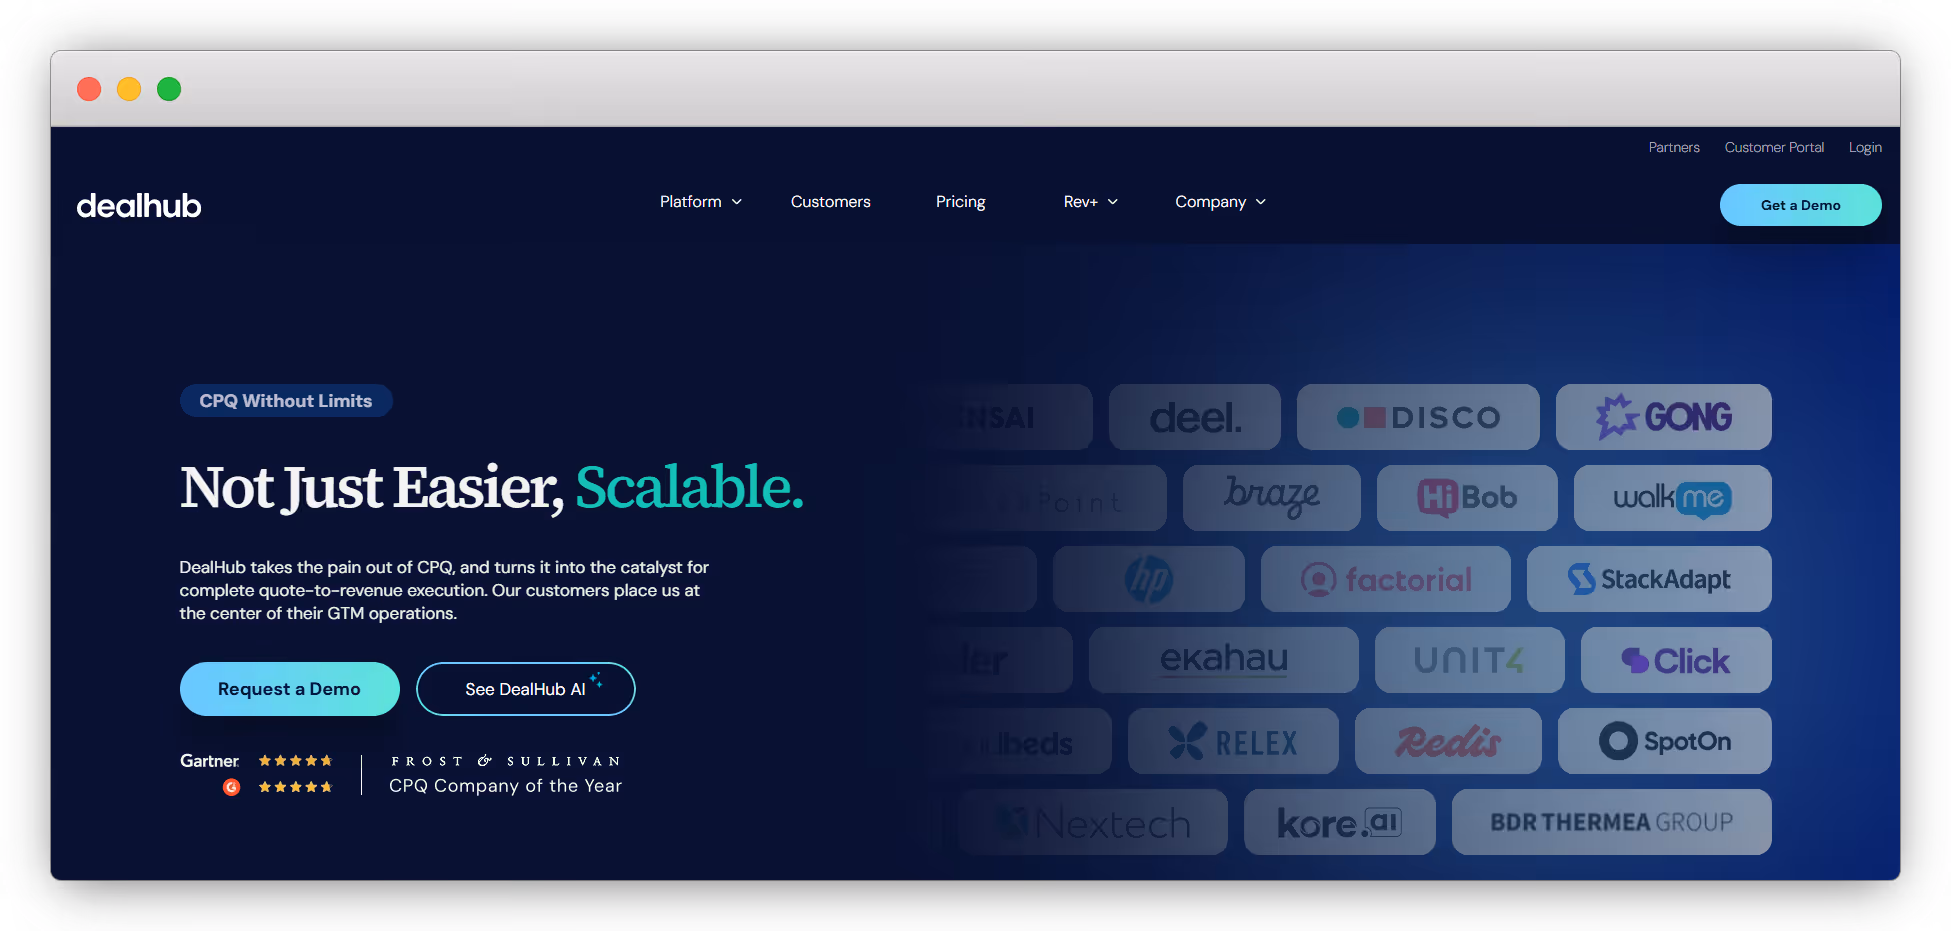
Task: Click the ekahau customer logo
Action: pyautogui.click(x=1224, y=660)
